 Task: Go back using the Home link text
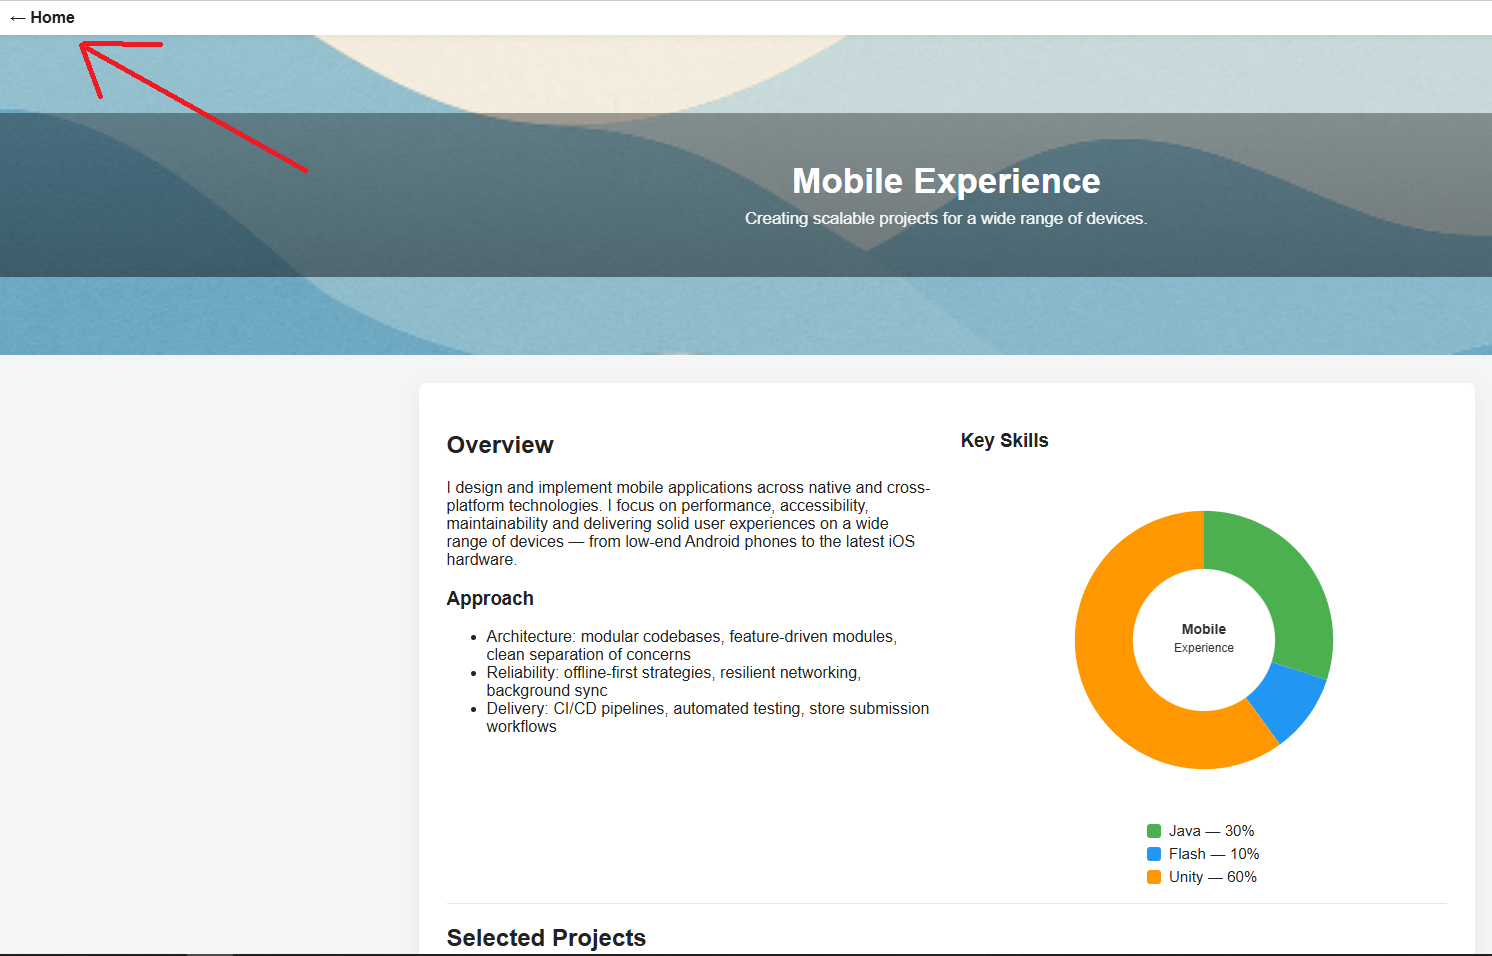coord(52,18)
